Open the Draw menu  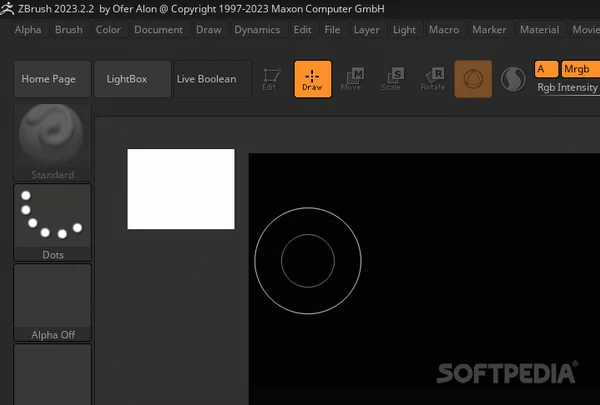coord(209,30)
